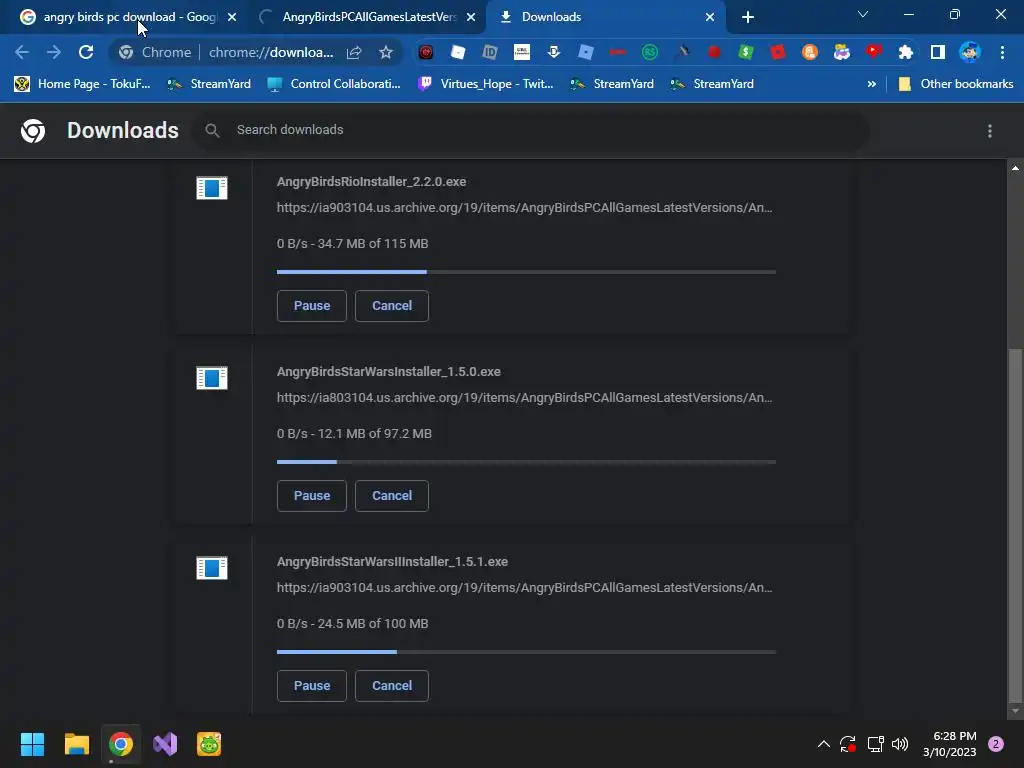
Task: Click the green RS extension icon
Action: 650,52
